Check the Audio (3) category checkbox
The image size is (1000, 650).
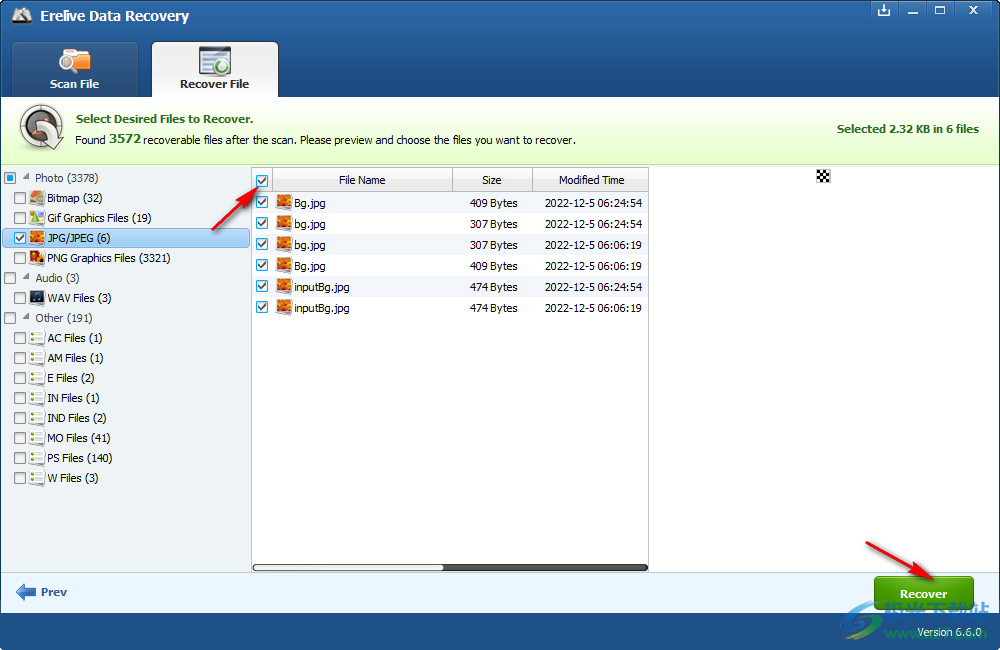10,278
